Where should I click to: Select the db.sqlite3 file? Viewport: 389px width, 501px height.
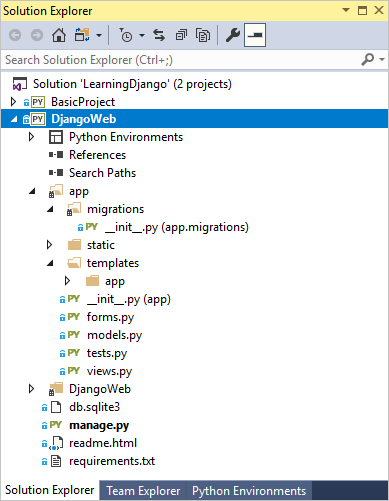[94, 407]
